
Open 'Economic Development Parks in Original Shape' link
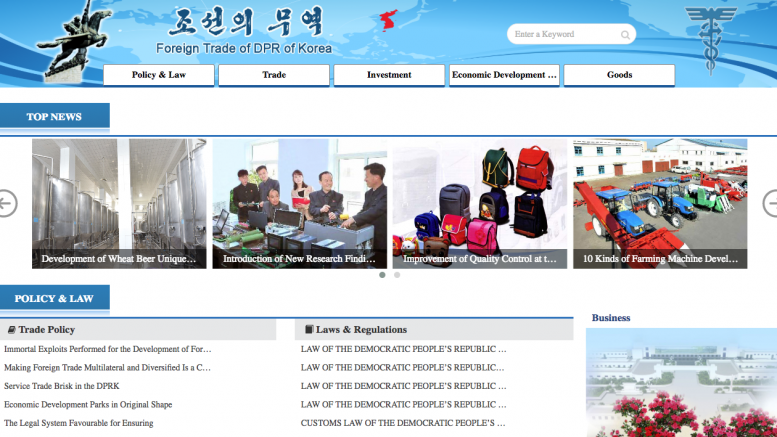pyautogui.click(x=88, y=404)
